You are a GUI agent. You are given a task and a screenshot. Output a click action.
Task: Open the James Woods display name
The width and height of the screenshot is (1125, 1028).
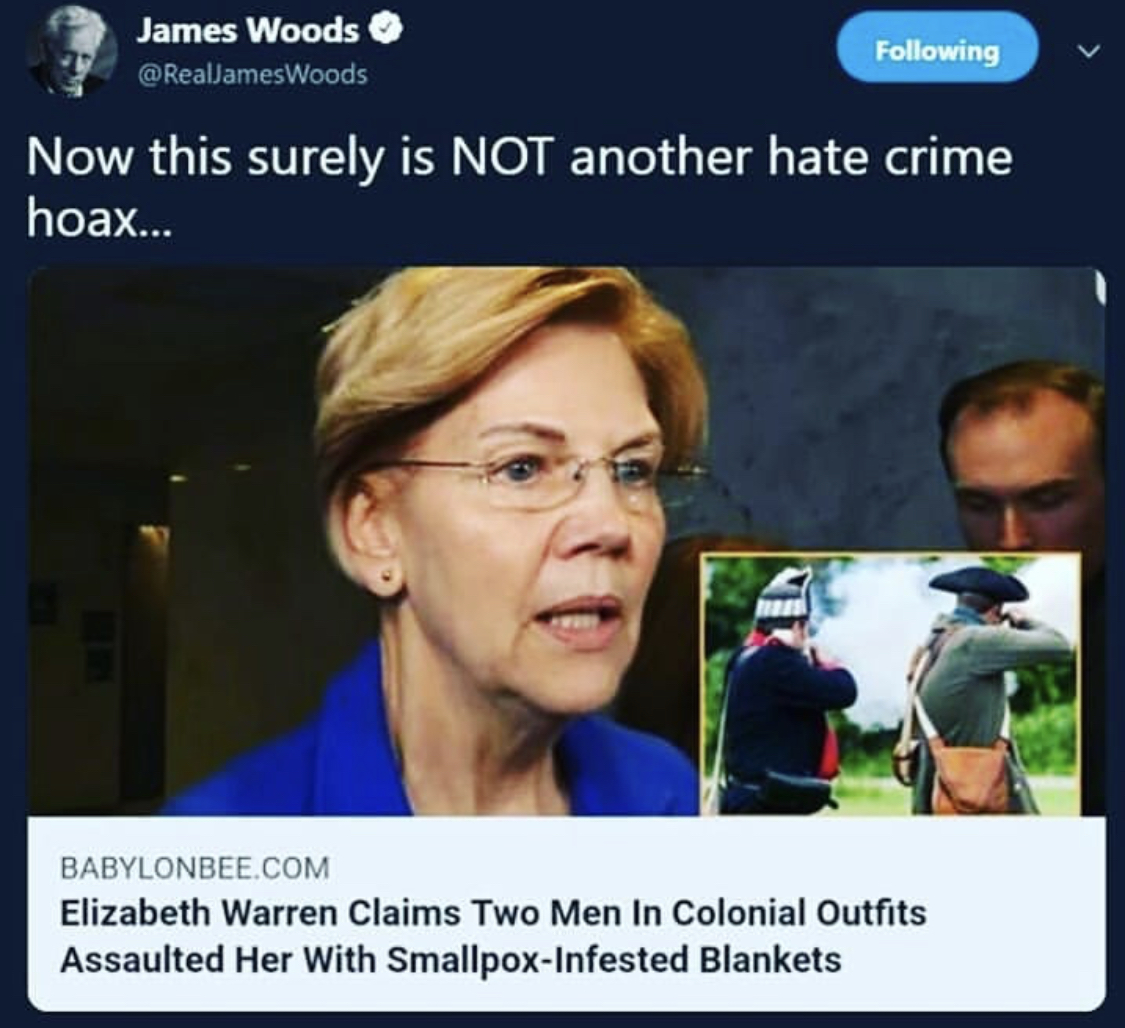click(248, 31)
